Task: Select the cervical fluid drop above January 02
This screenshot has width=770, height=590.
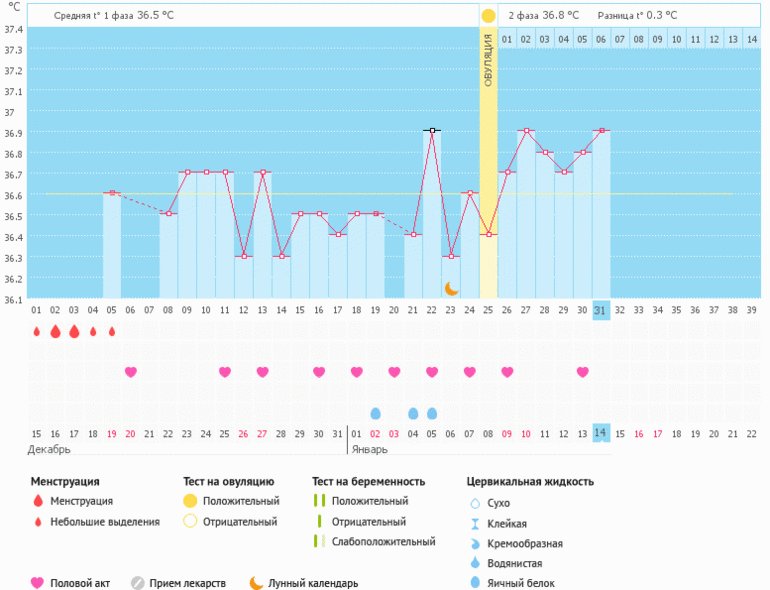Action: point(376,413)
